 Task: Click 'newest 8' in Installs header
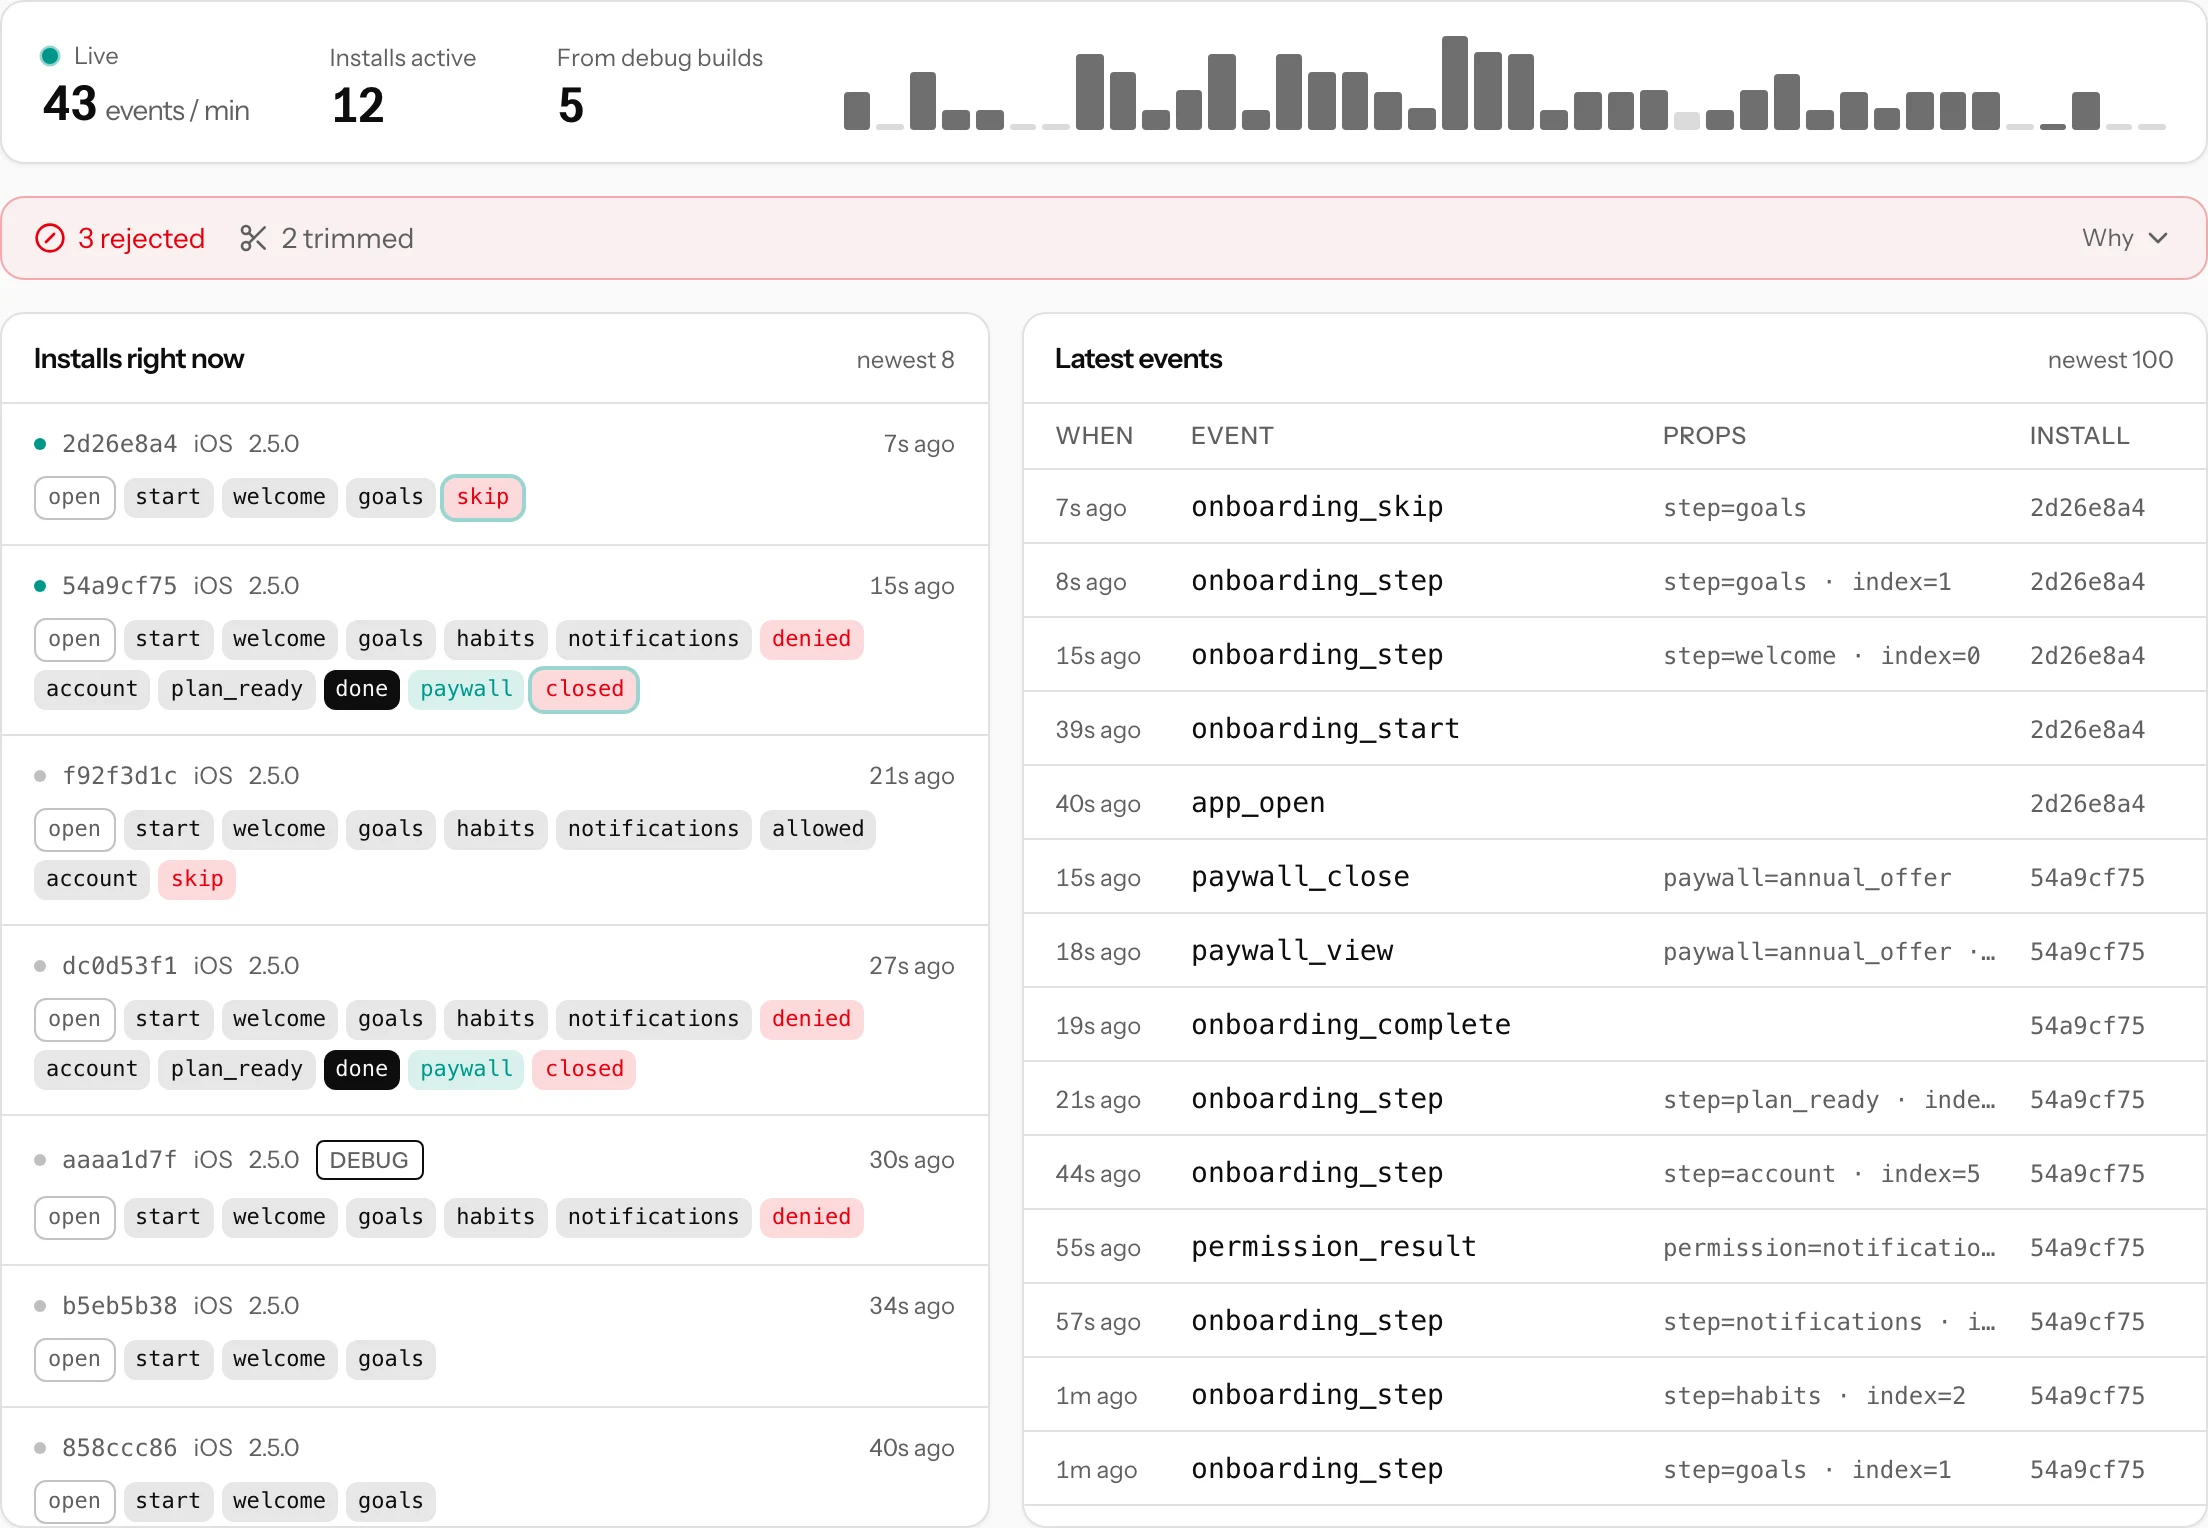point(905,360)
